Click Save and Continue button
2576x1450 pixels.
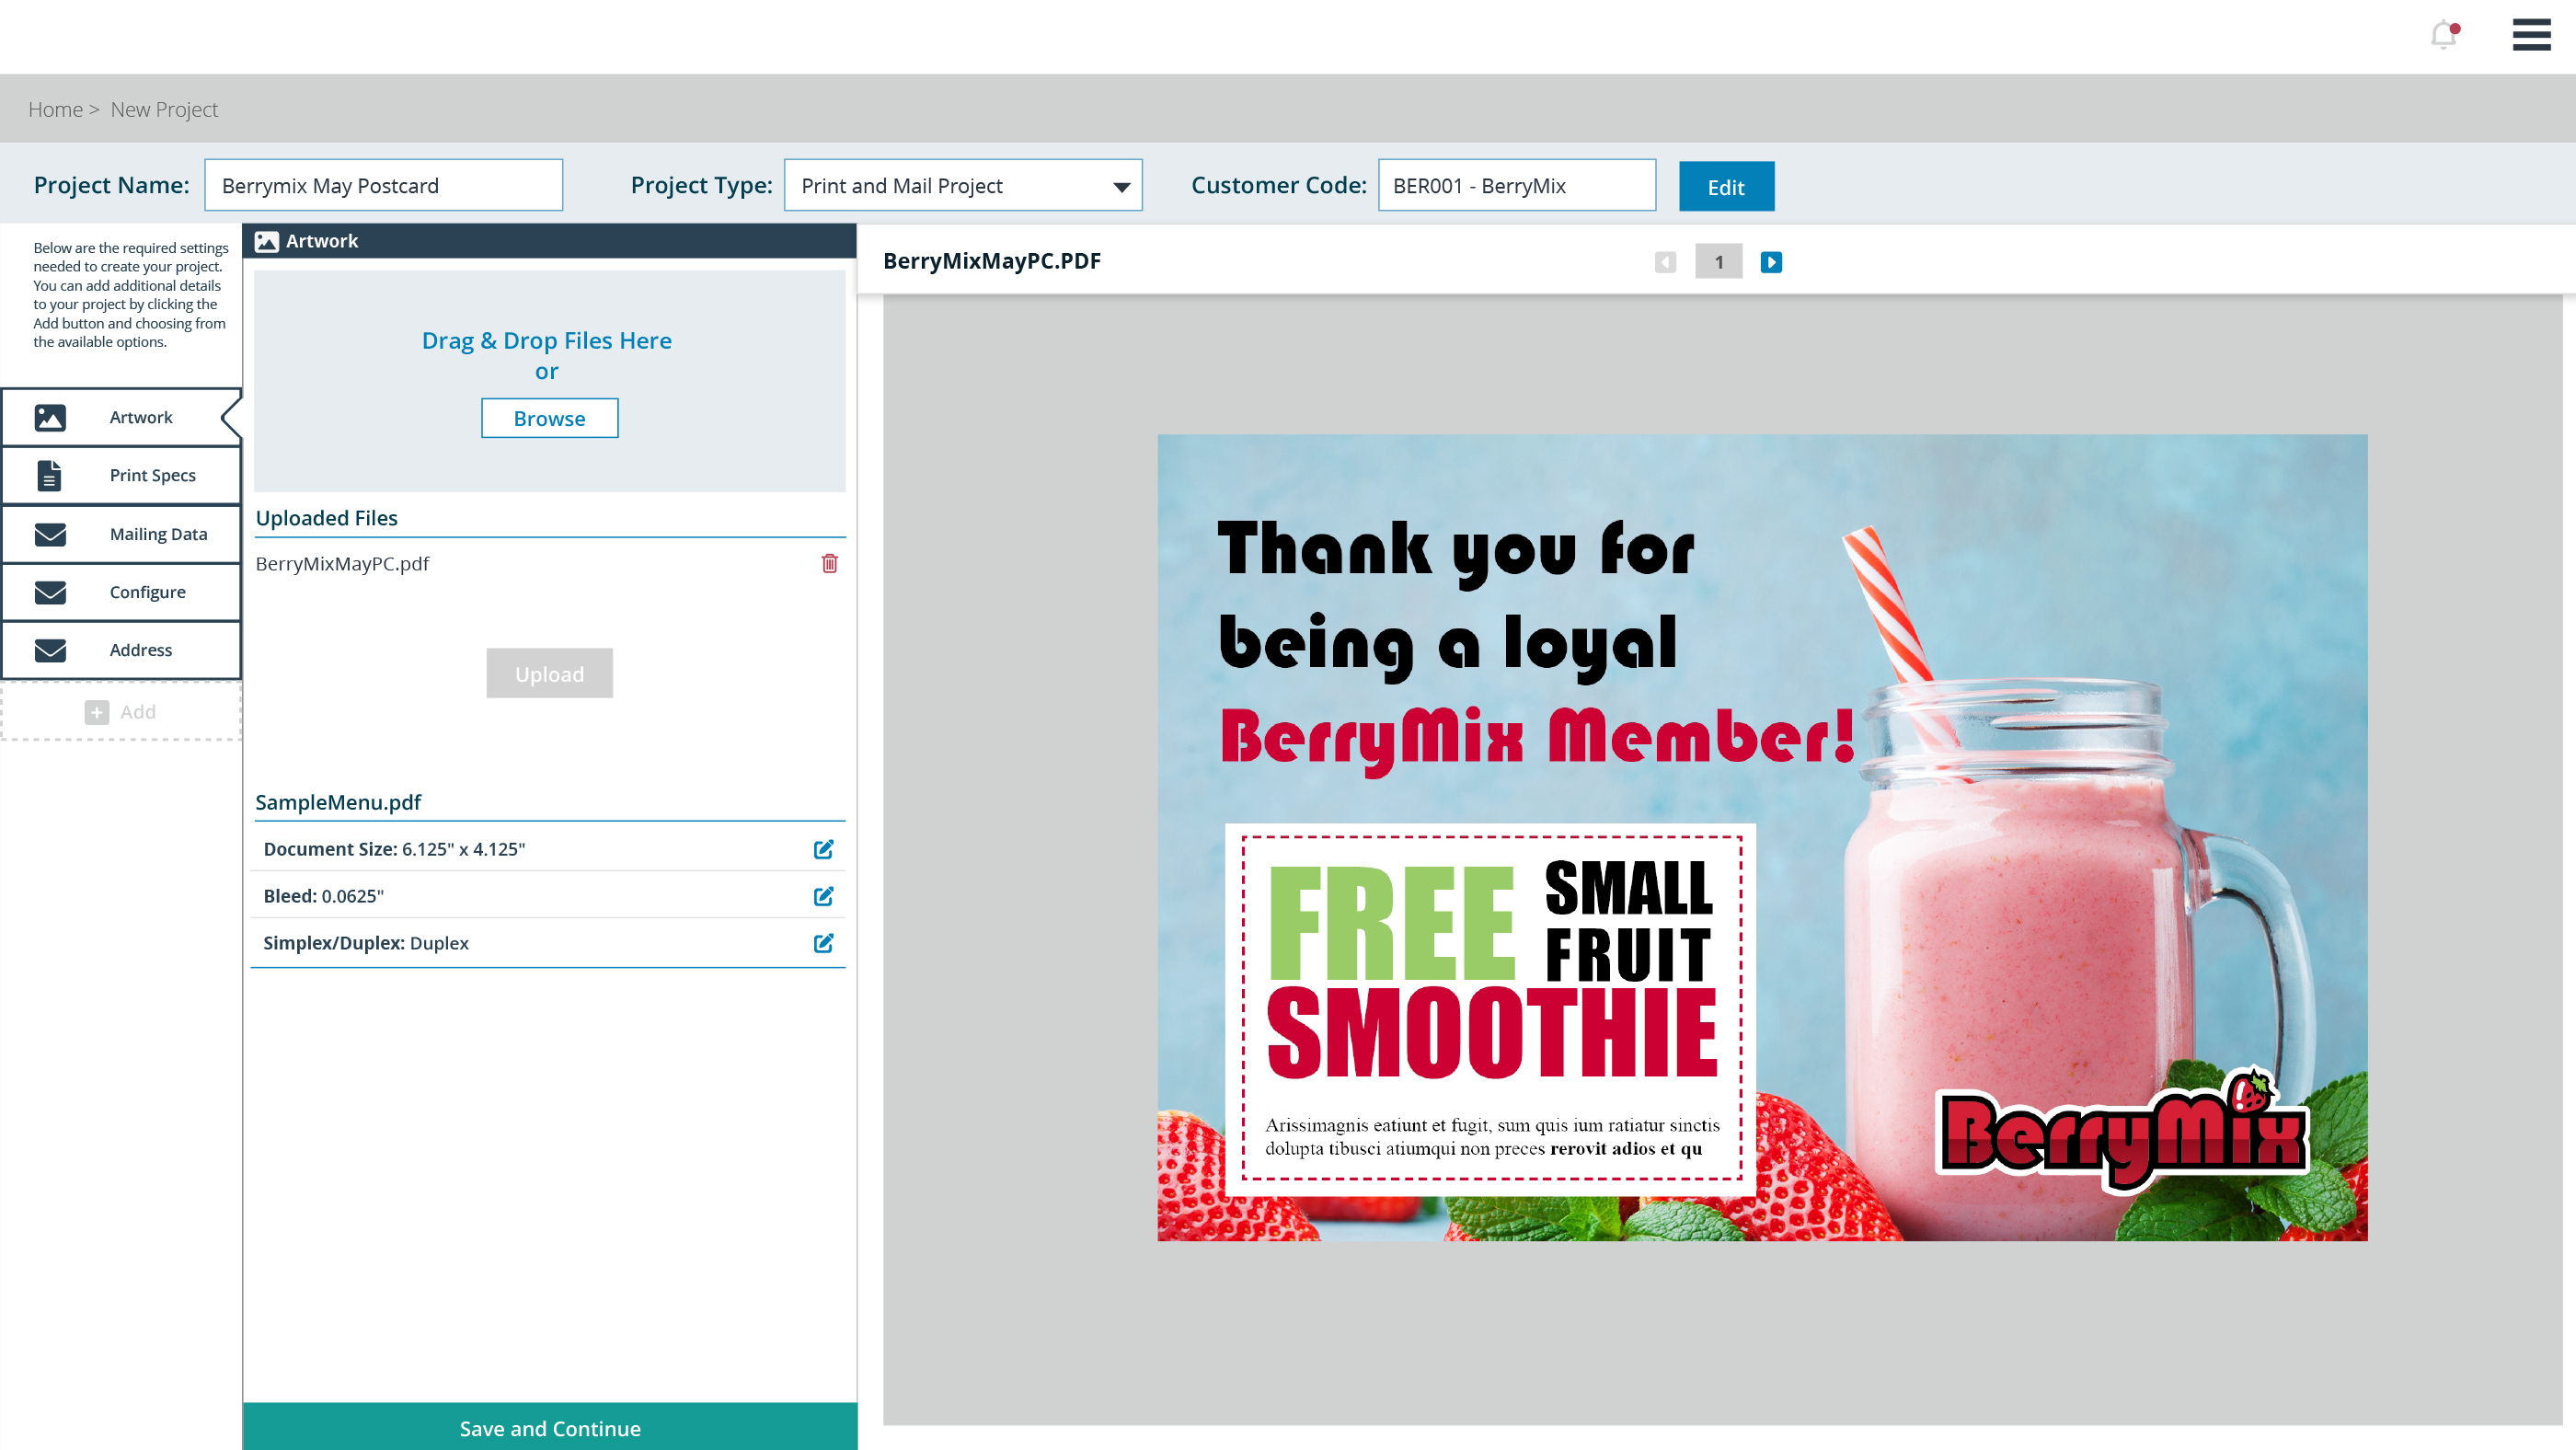click(x=548, y=1427)
